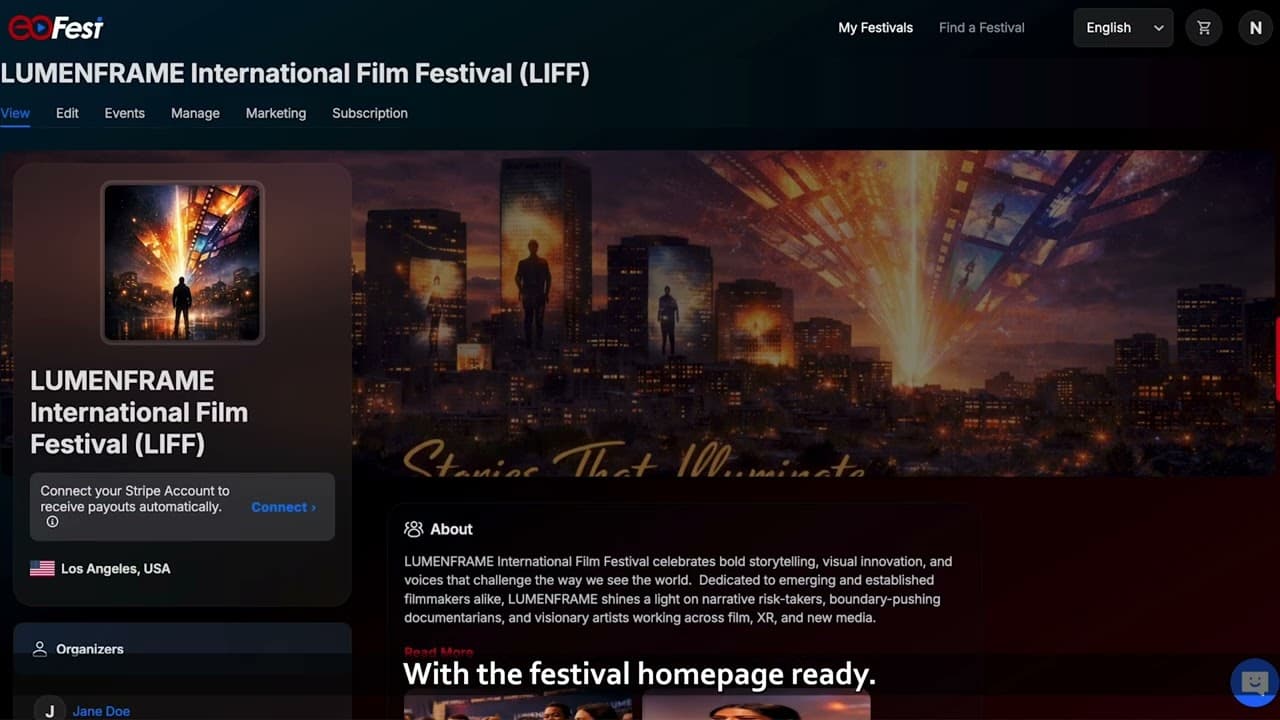Go to the Manage tab
The height and width of the screenshot is (720, 1280).
(195, 113)
